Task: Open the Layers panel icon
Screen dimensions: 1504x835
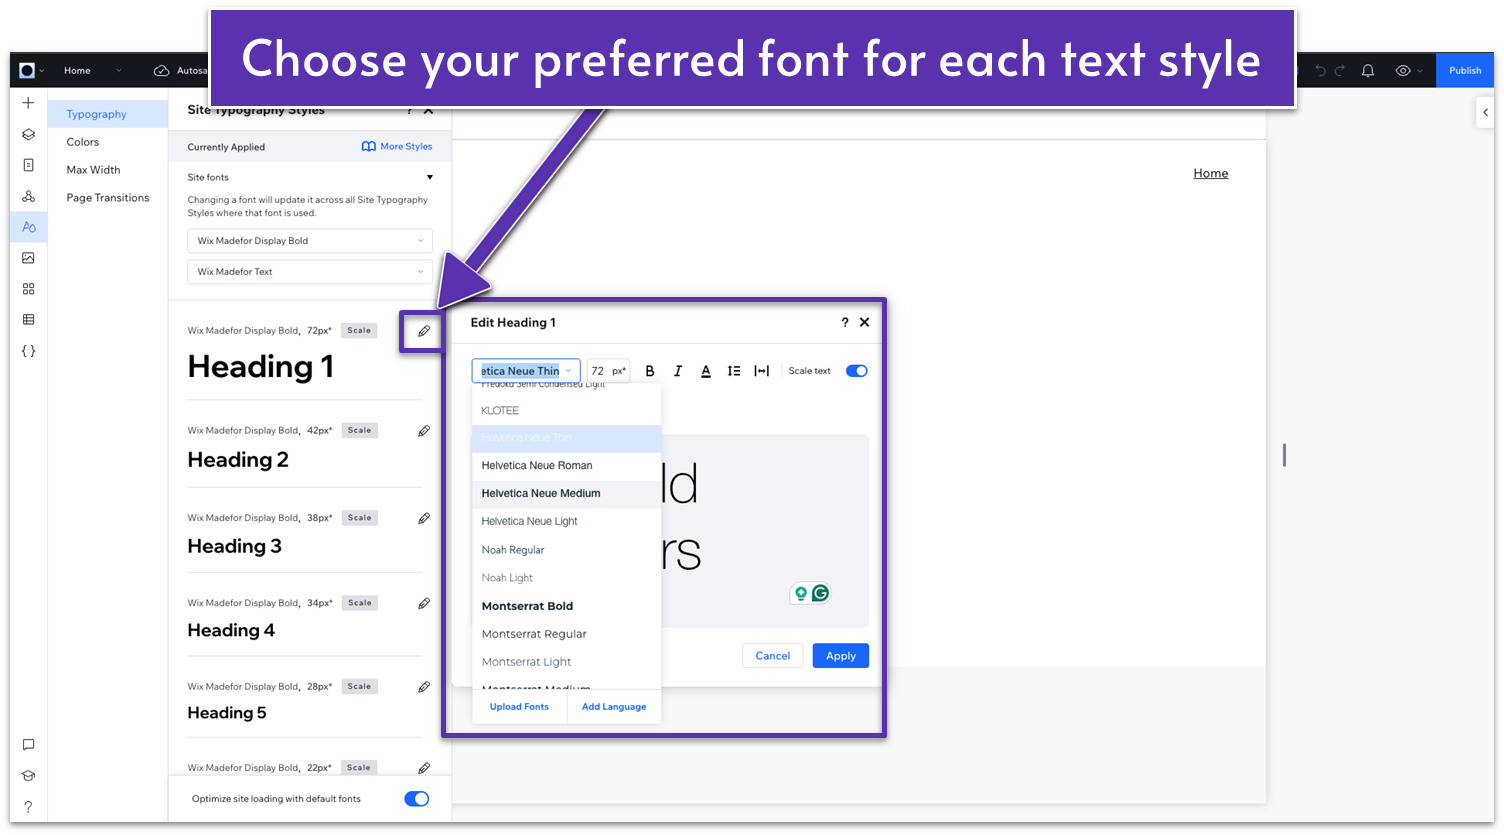Action: click(28, 134)
